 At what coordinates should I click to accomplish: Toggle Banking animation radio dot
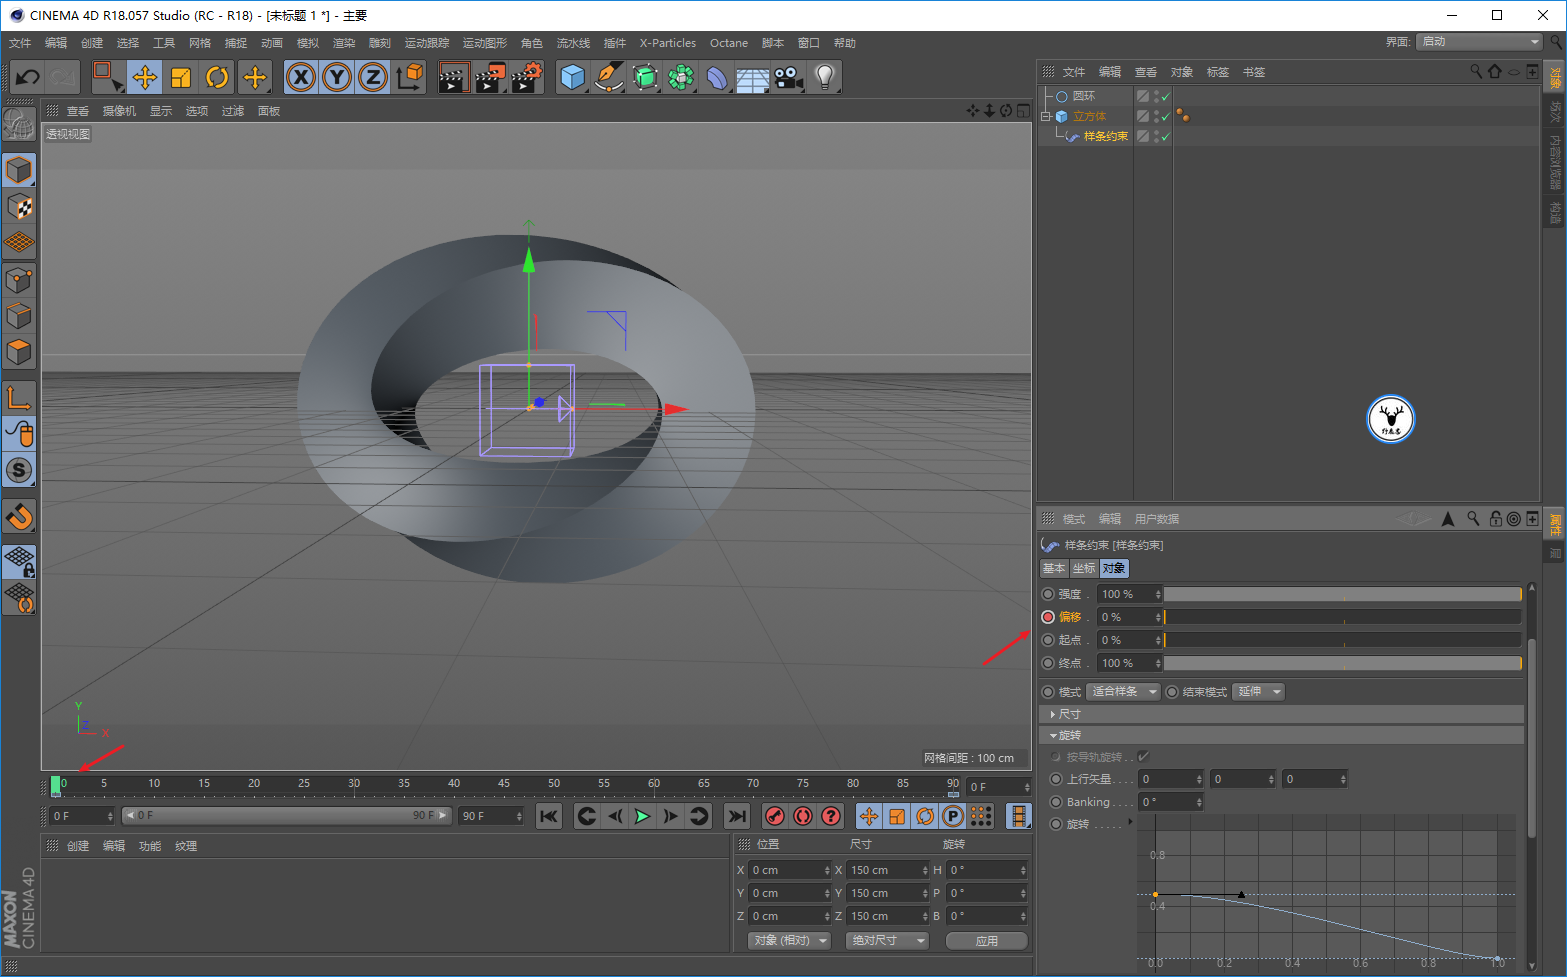tap(1056, 802)
